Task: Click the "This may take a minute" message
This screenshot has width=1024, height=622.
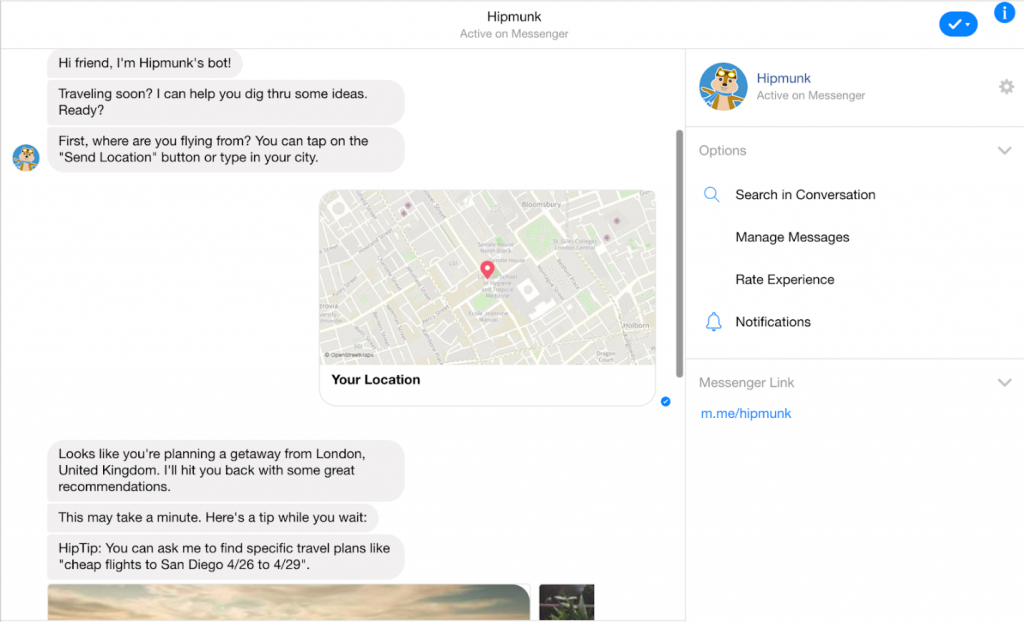Action: coord(212,517)
